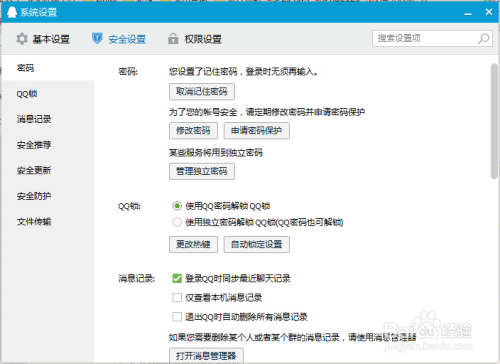The width and height of the screenshot is (500, 364).
Task: Open 文件传输 in the sidebar
Action: coord(48,222)
